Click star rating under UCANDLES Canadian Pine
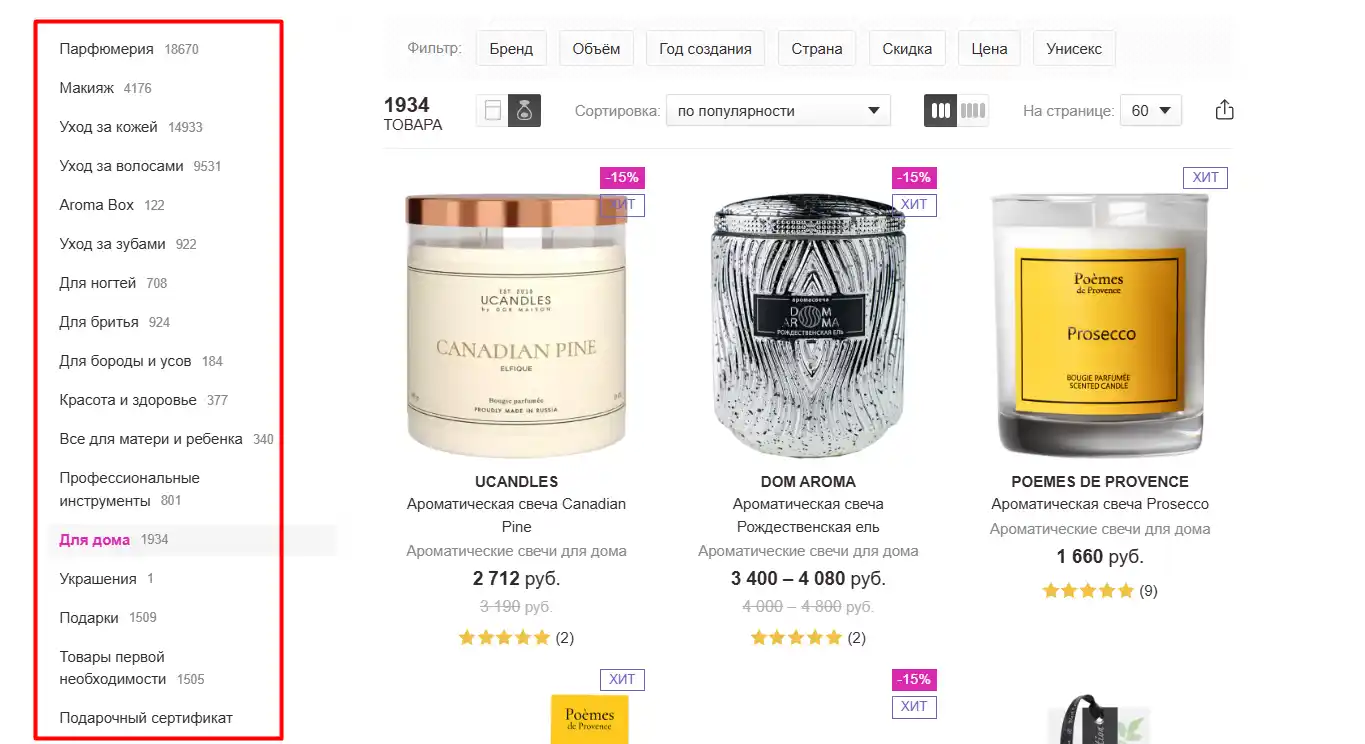1365x744 pixels. (504, 638)
